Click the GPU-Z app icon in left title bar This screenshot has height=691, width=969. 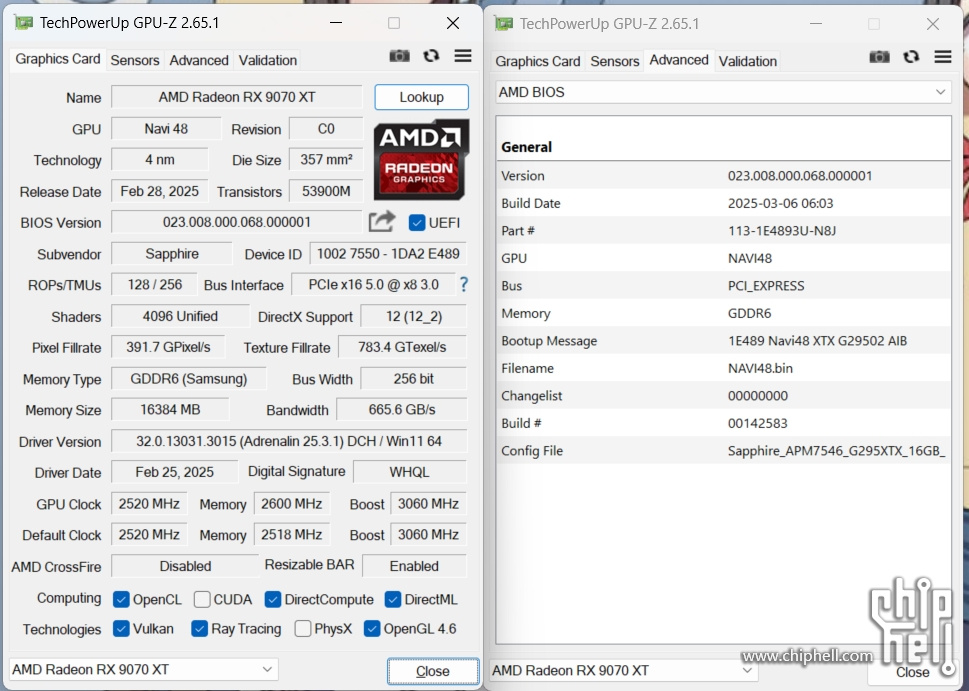23,23
